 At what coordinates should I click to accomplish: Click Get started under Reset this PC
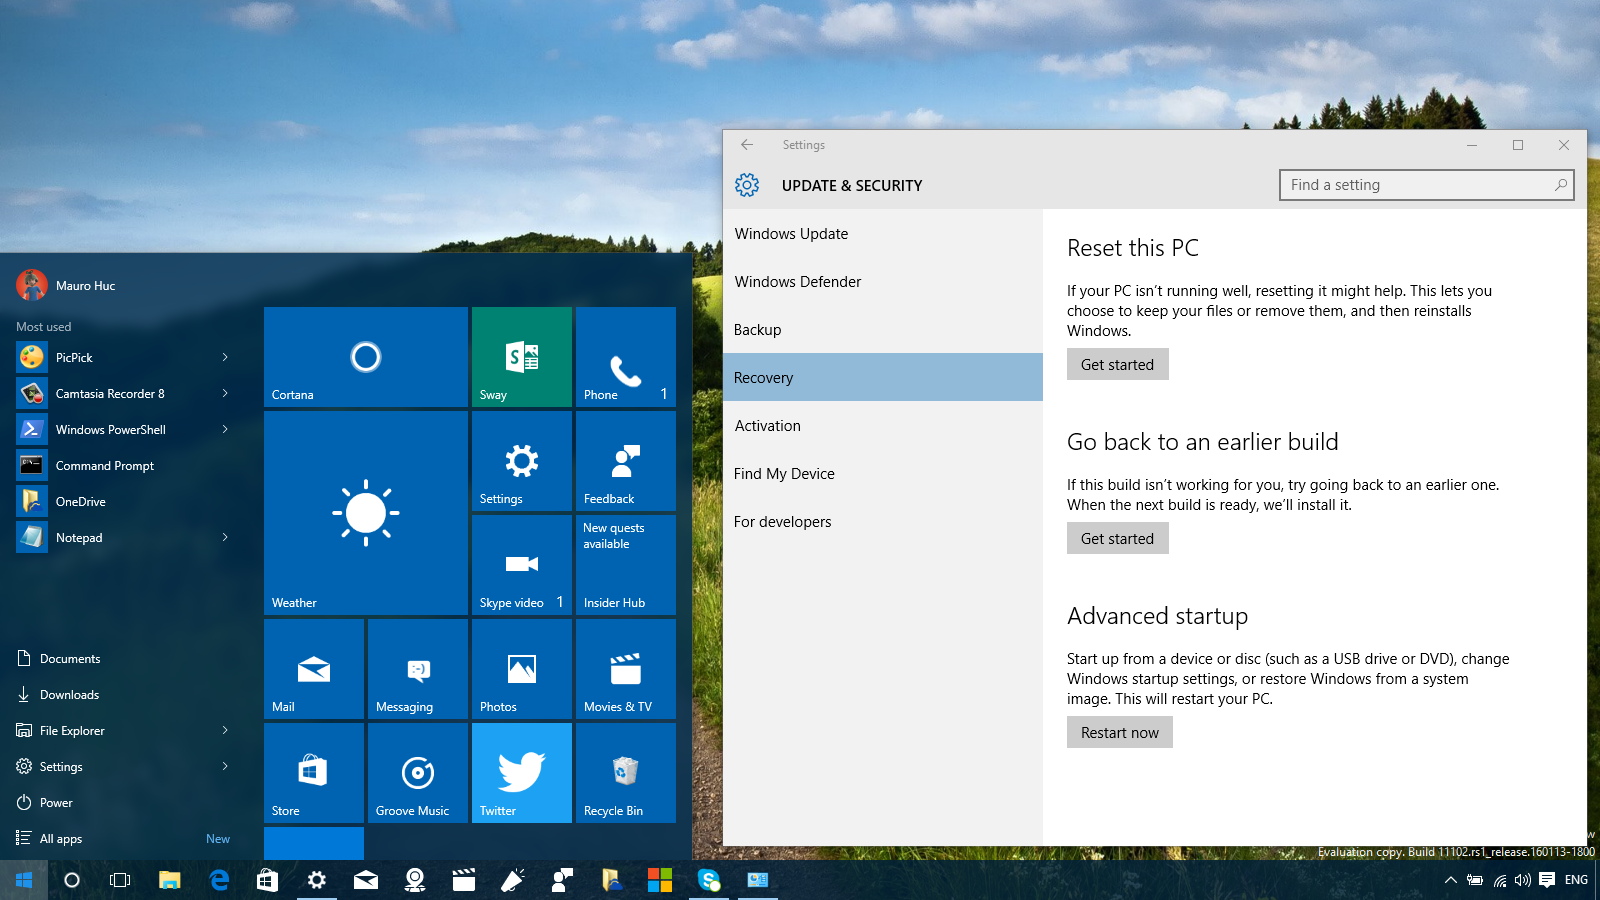[x=1117, y=364]
